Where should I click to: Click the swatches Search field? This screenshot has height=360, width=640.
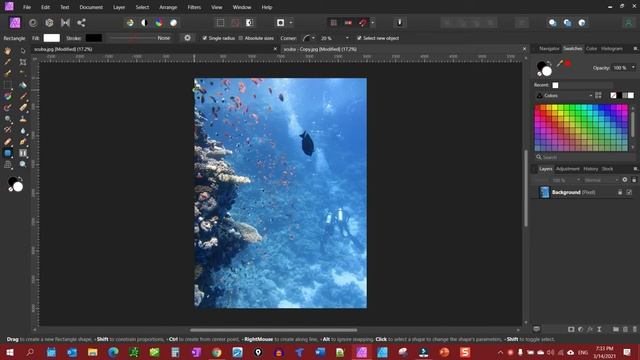(584, 157)
